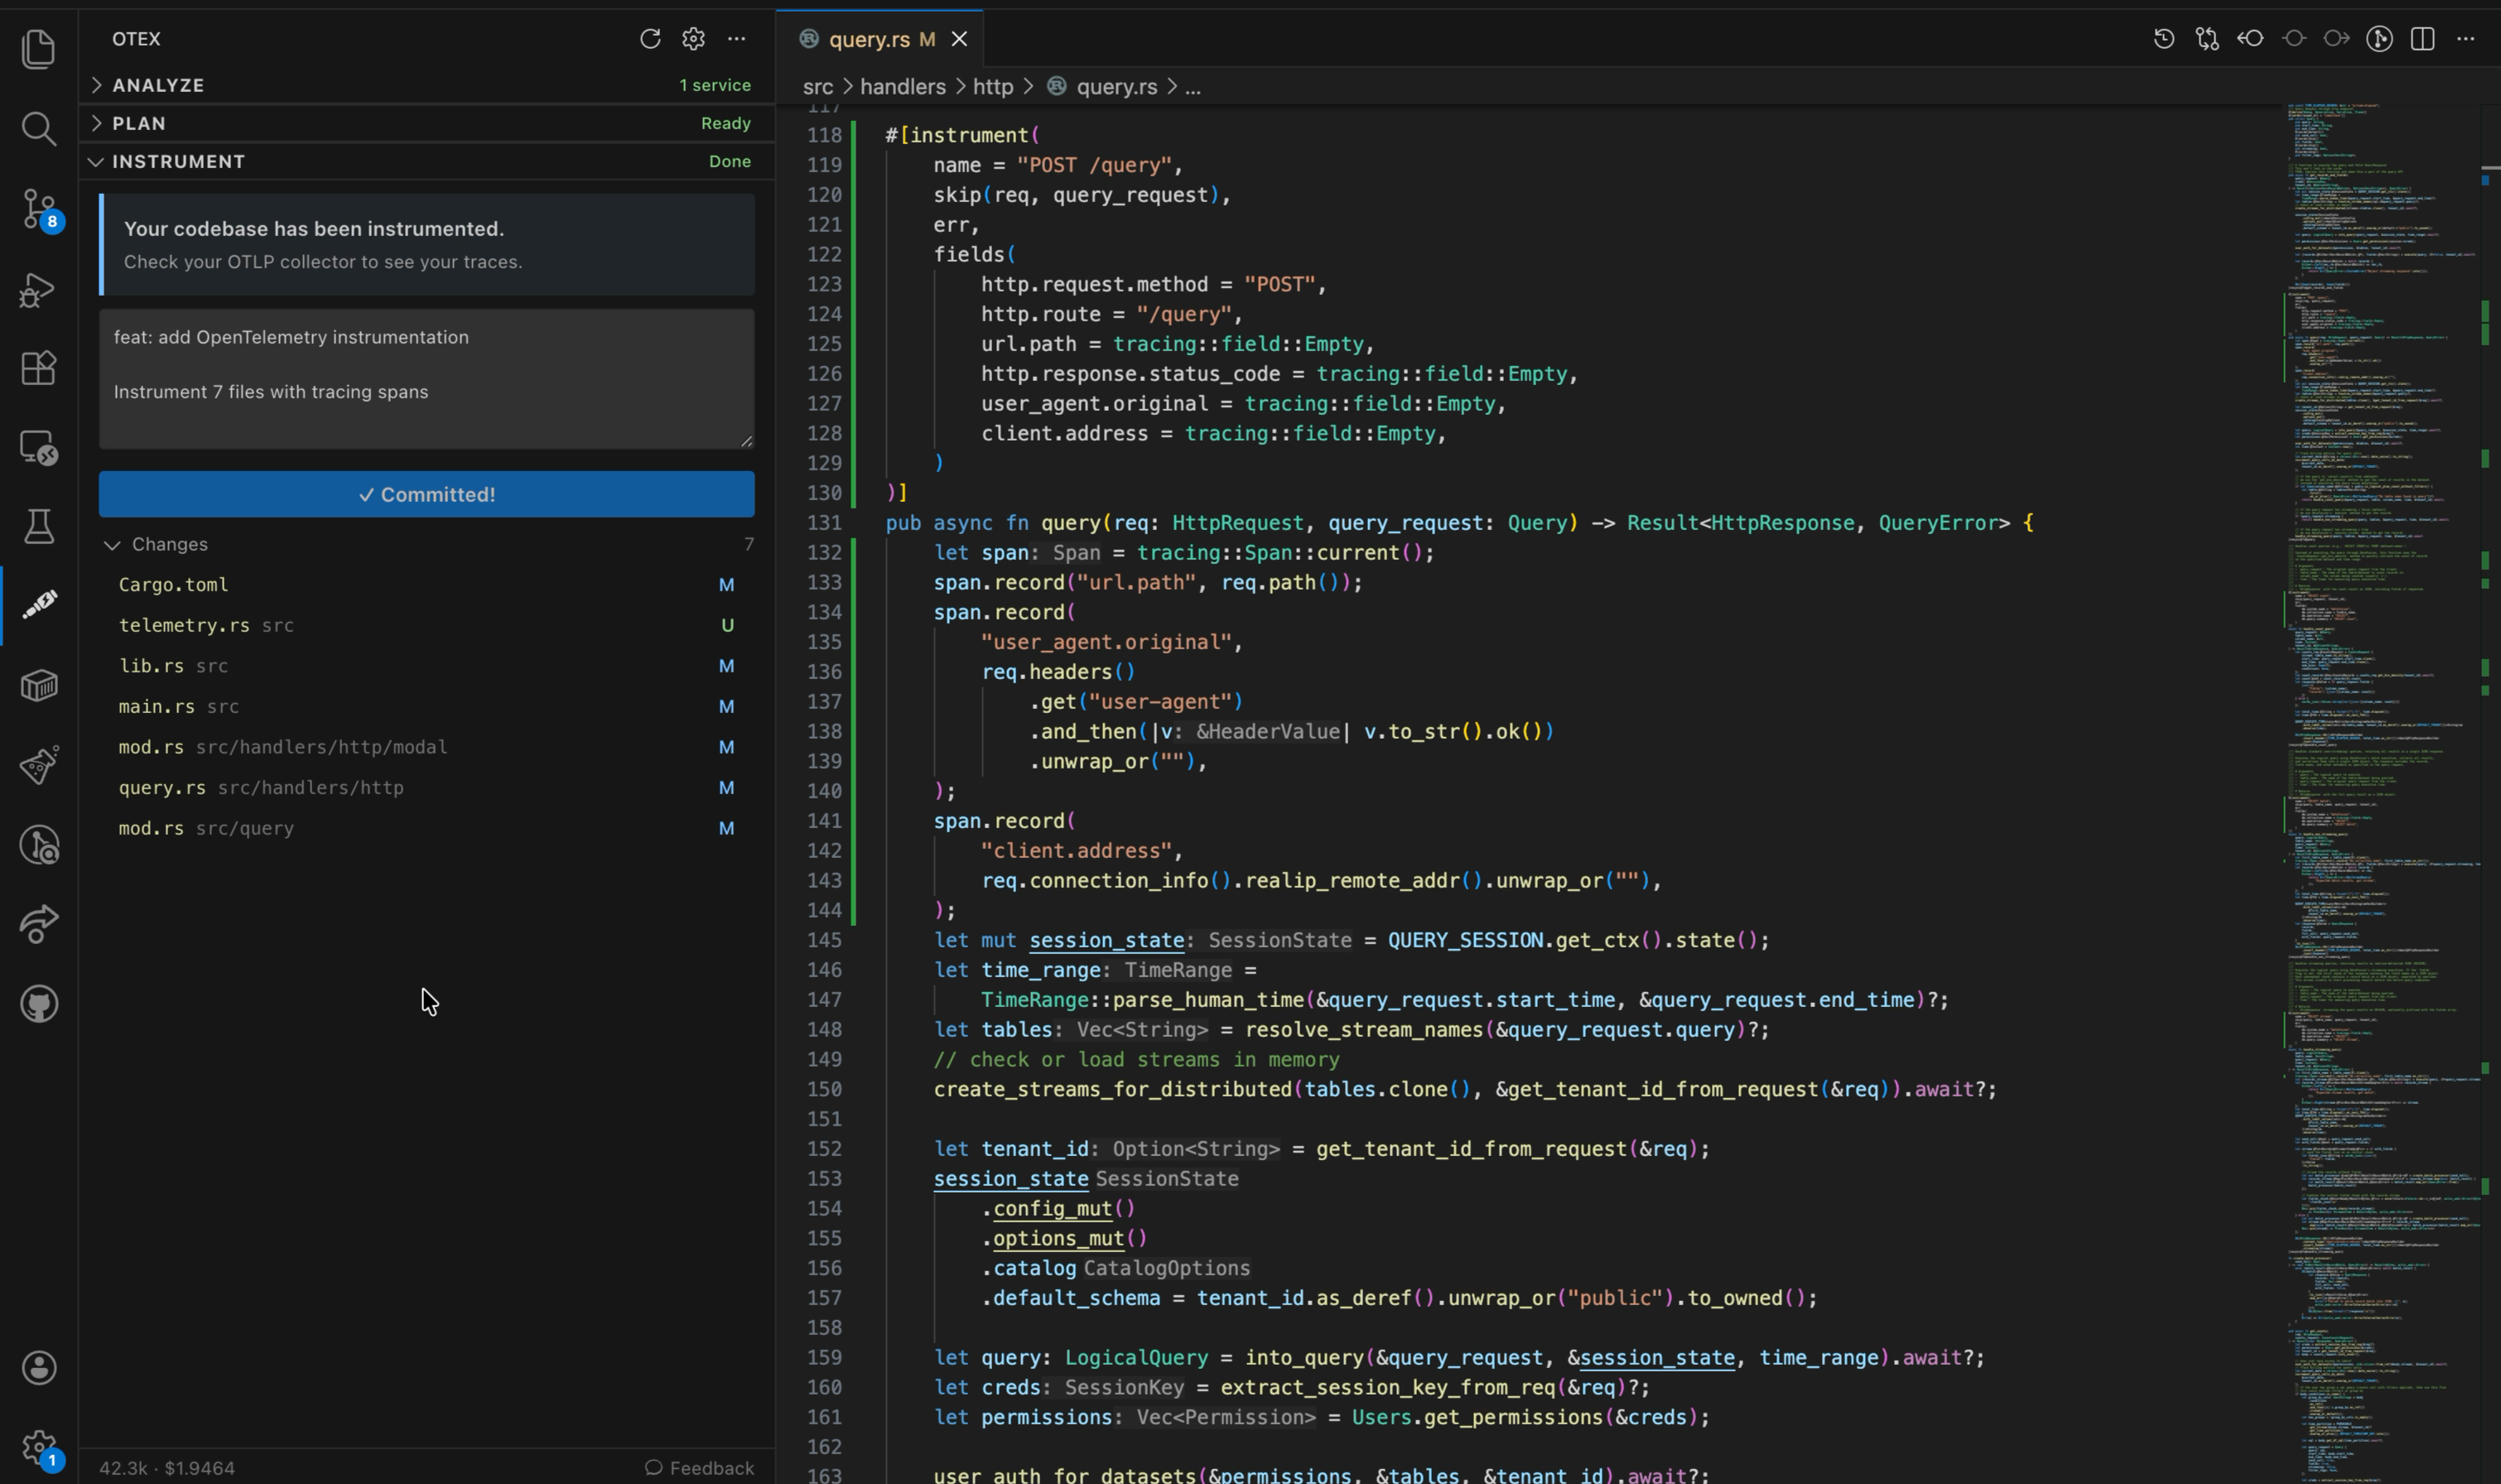Screen dimensions: 2501x1484
Task: Click the '// check or load streams' comment
Action: click(x=1136, y=1059)
